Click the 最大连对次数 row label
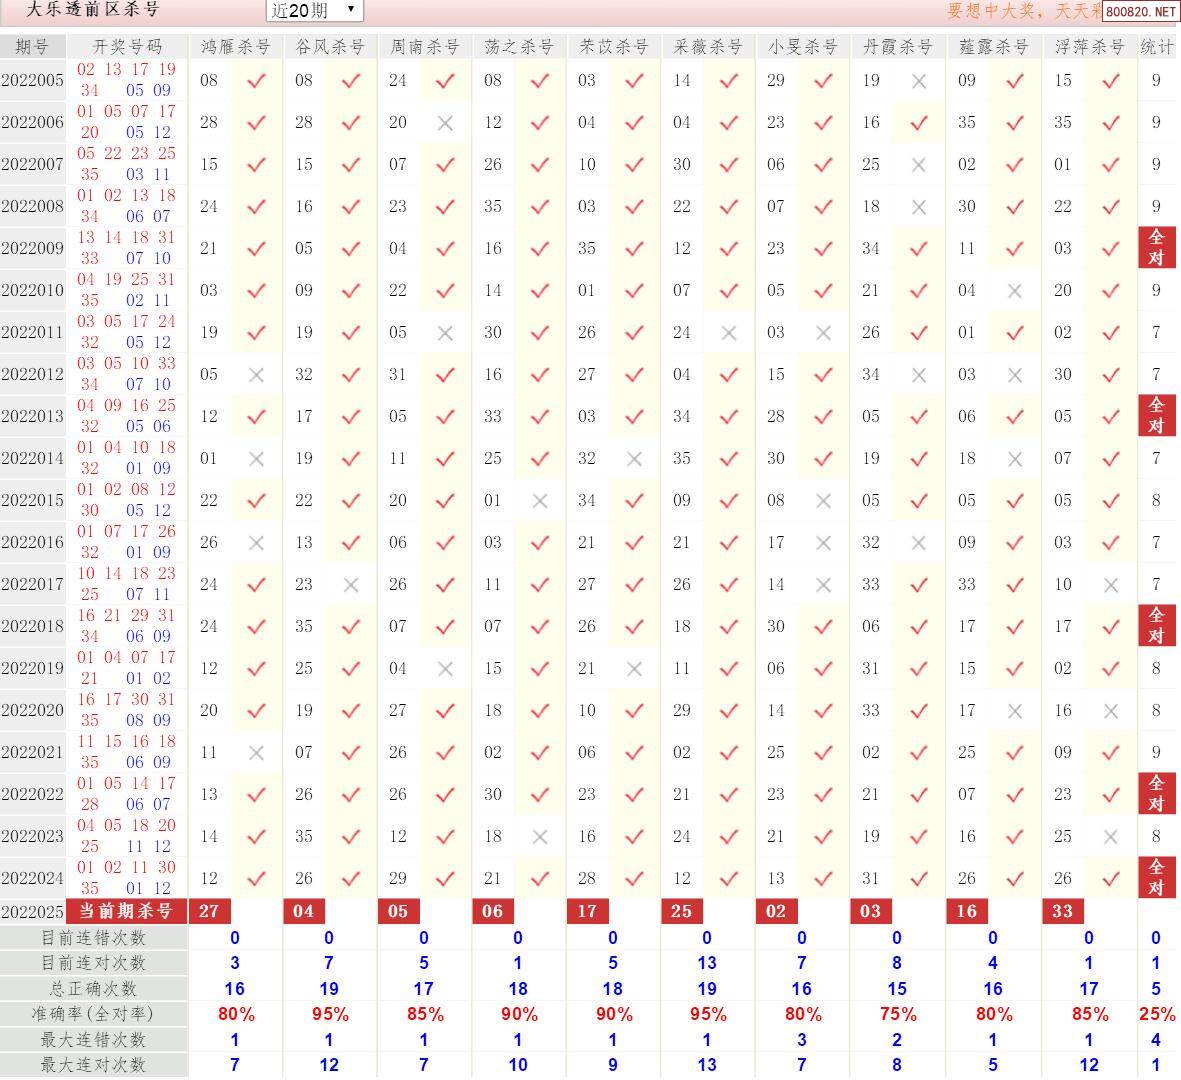 93,1065
